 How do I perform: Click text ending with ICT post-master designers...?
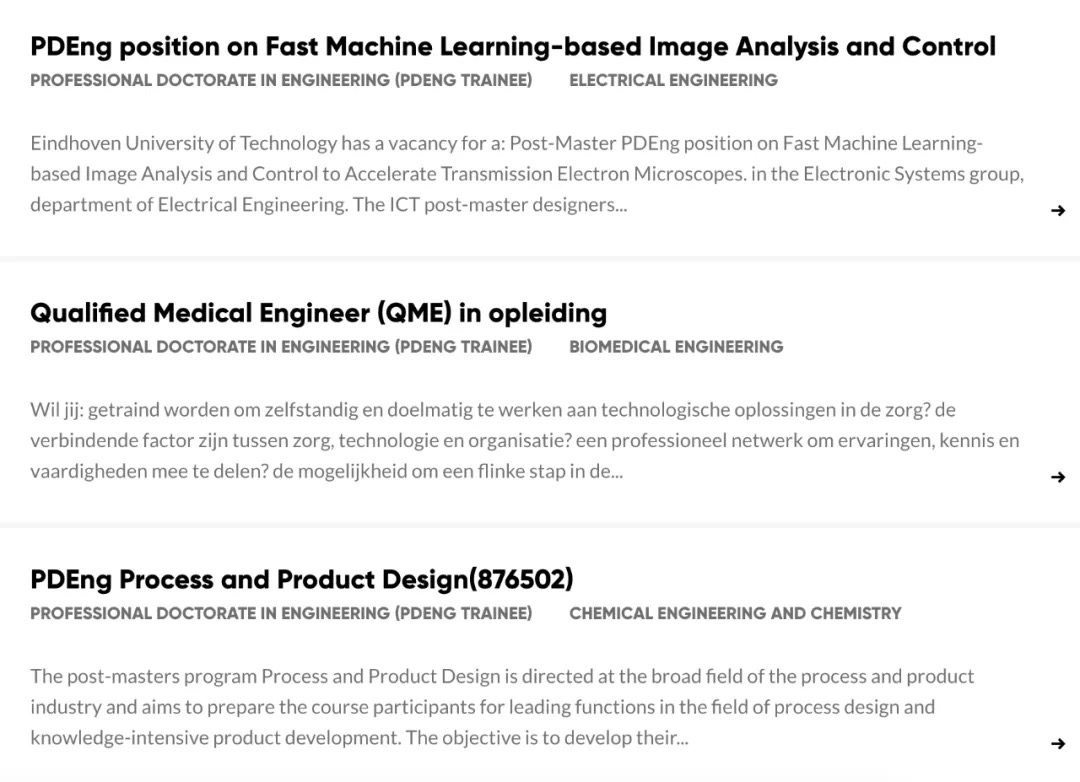click(x=329, y=205)
